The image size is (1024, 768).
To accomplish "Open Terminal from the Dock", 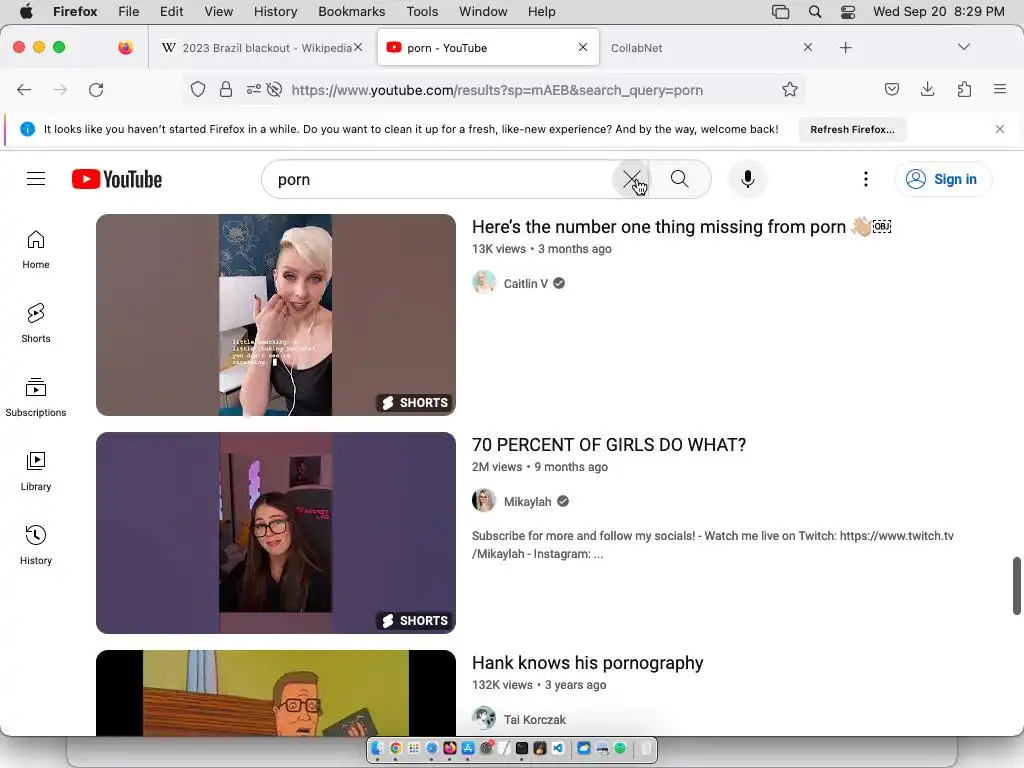I will coord(522,748).
